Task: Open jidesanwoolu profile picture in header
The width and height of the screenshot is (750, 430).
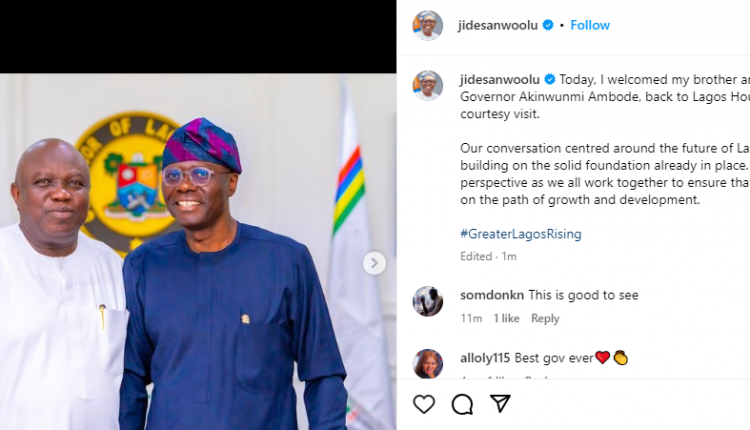Action: (x=428, y=25)
